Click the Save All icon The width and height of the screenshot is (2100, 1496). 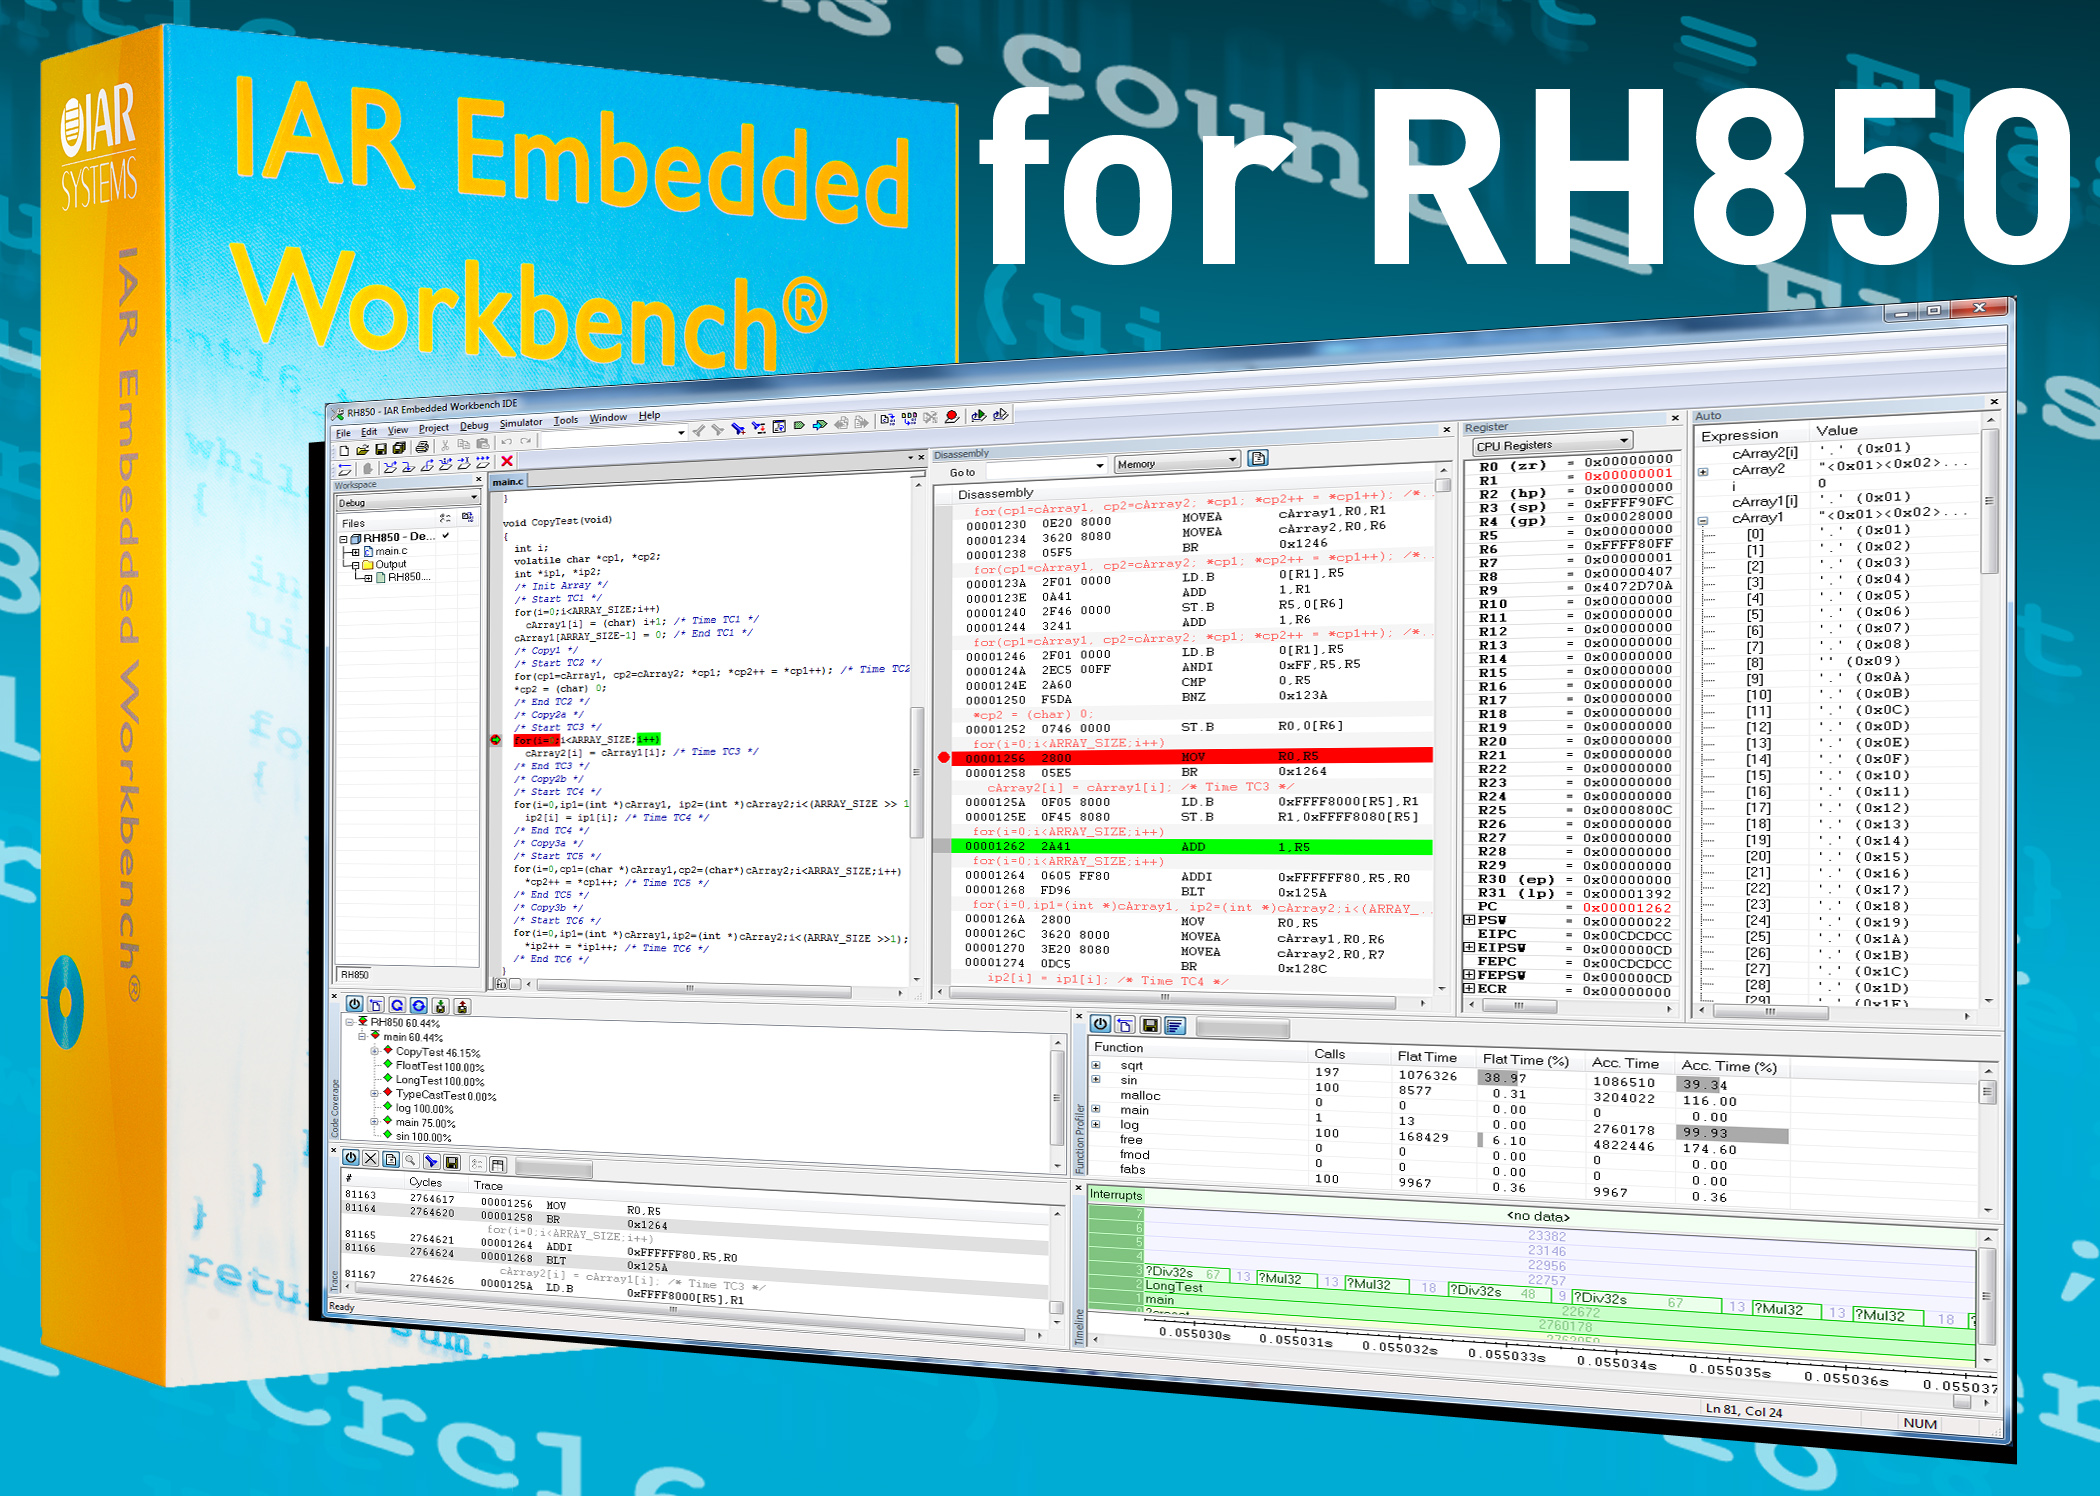point(398,448)
